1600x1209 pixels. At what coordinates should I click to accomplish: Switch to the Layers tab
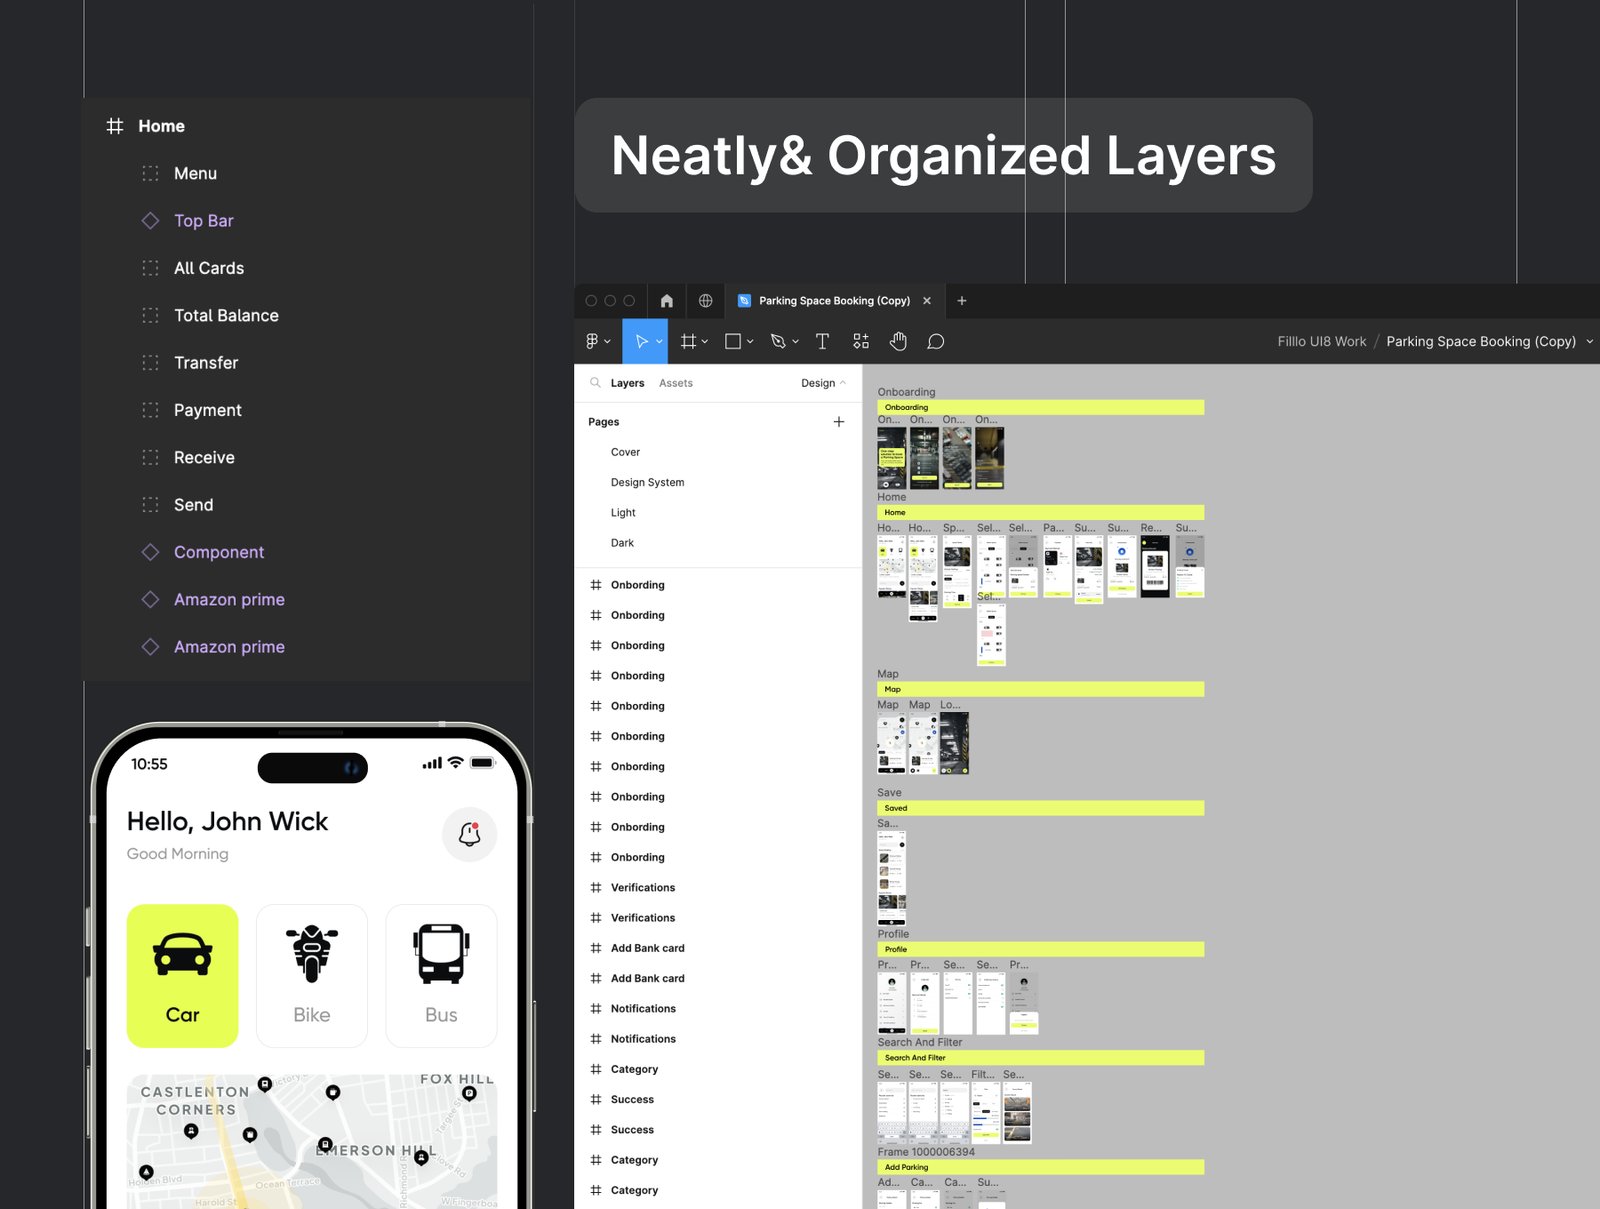pos(627,383)
